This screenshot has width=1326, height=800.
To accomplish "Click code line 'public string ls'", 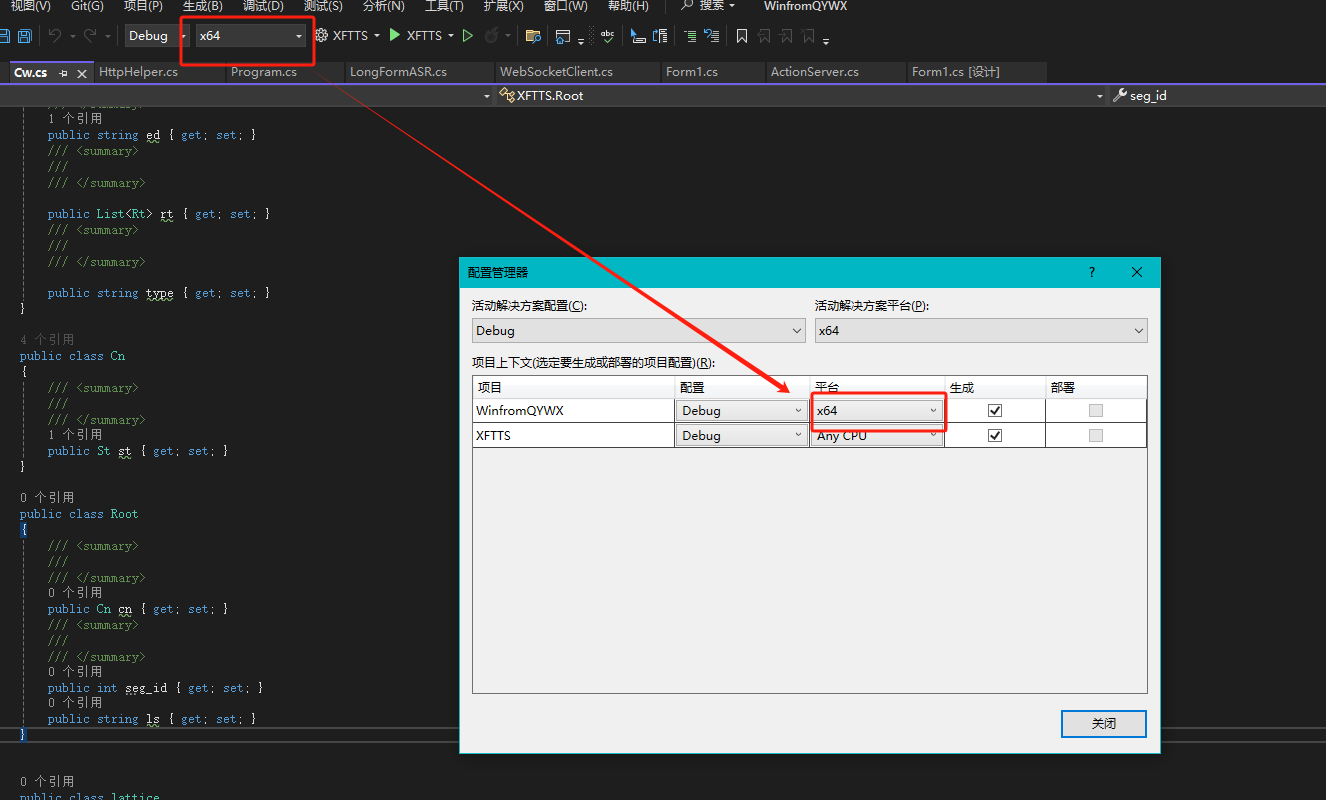I will pos(151,719).
